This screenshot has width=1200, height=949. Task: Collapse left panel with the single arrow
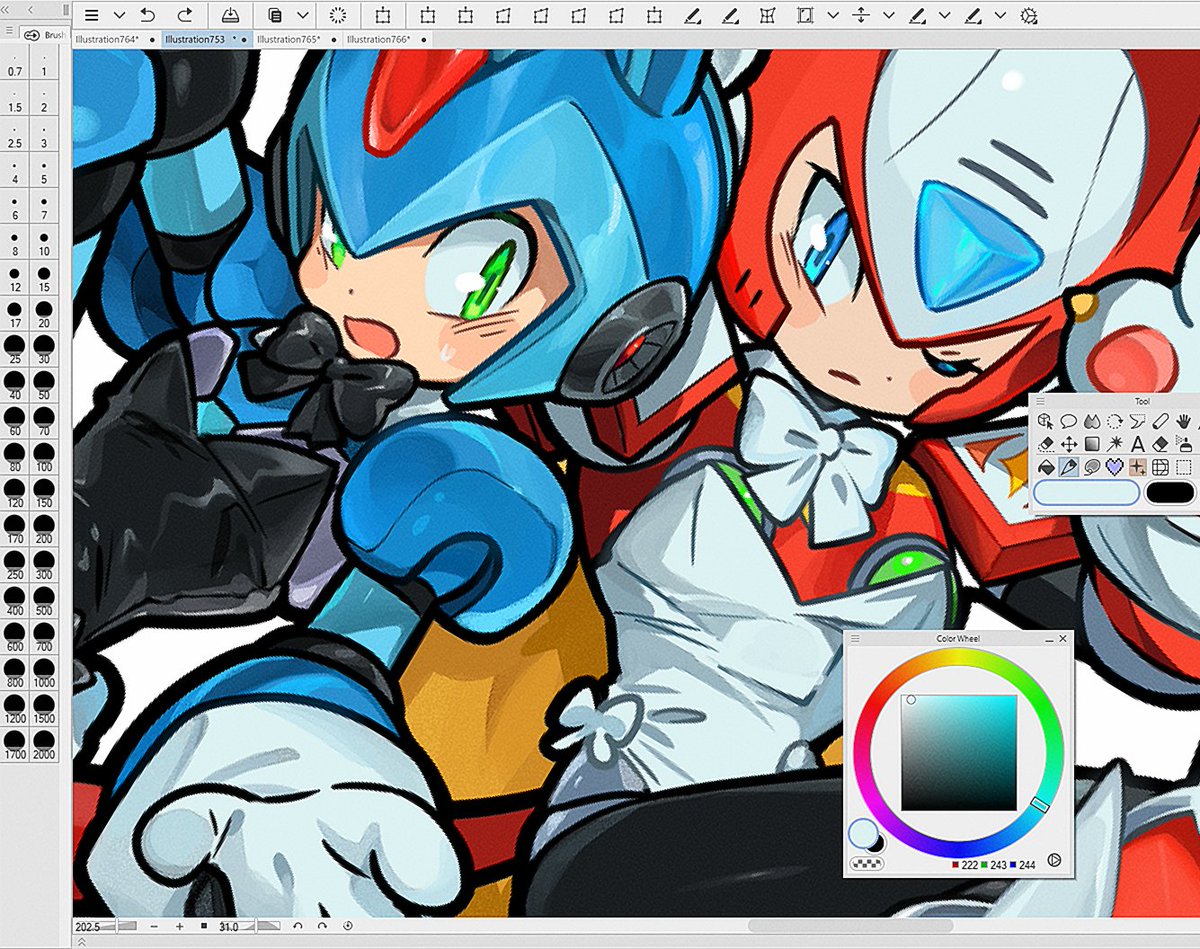[x=30, y=9]
